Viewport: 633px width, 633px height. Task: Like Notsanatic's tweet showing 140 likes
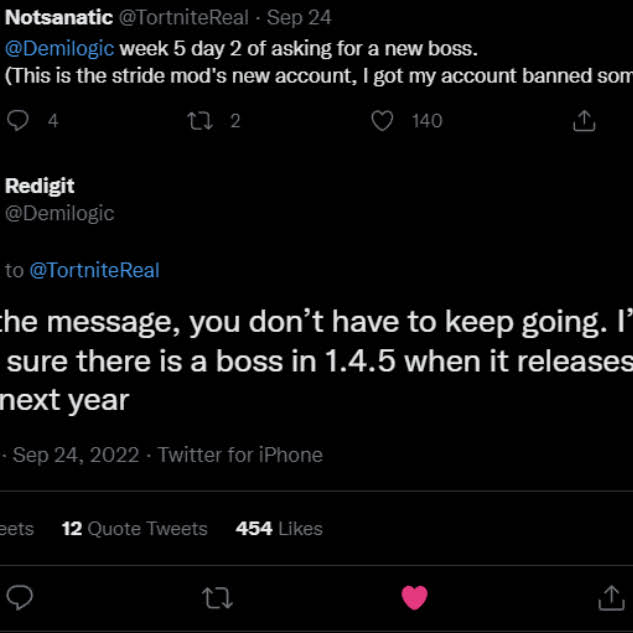point(382,121)
